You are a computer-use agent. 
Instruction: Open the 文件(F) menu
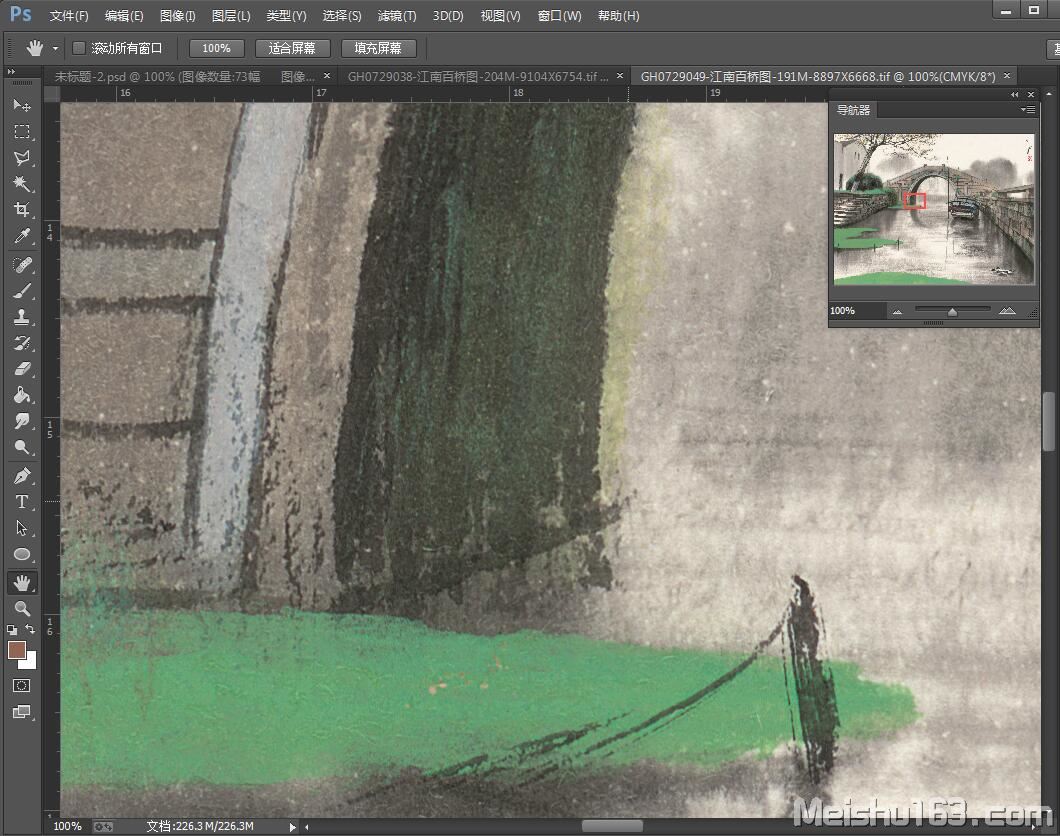(69, 16)
